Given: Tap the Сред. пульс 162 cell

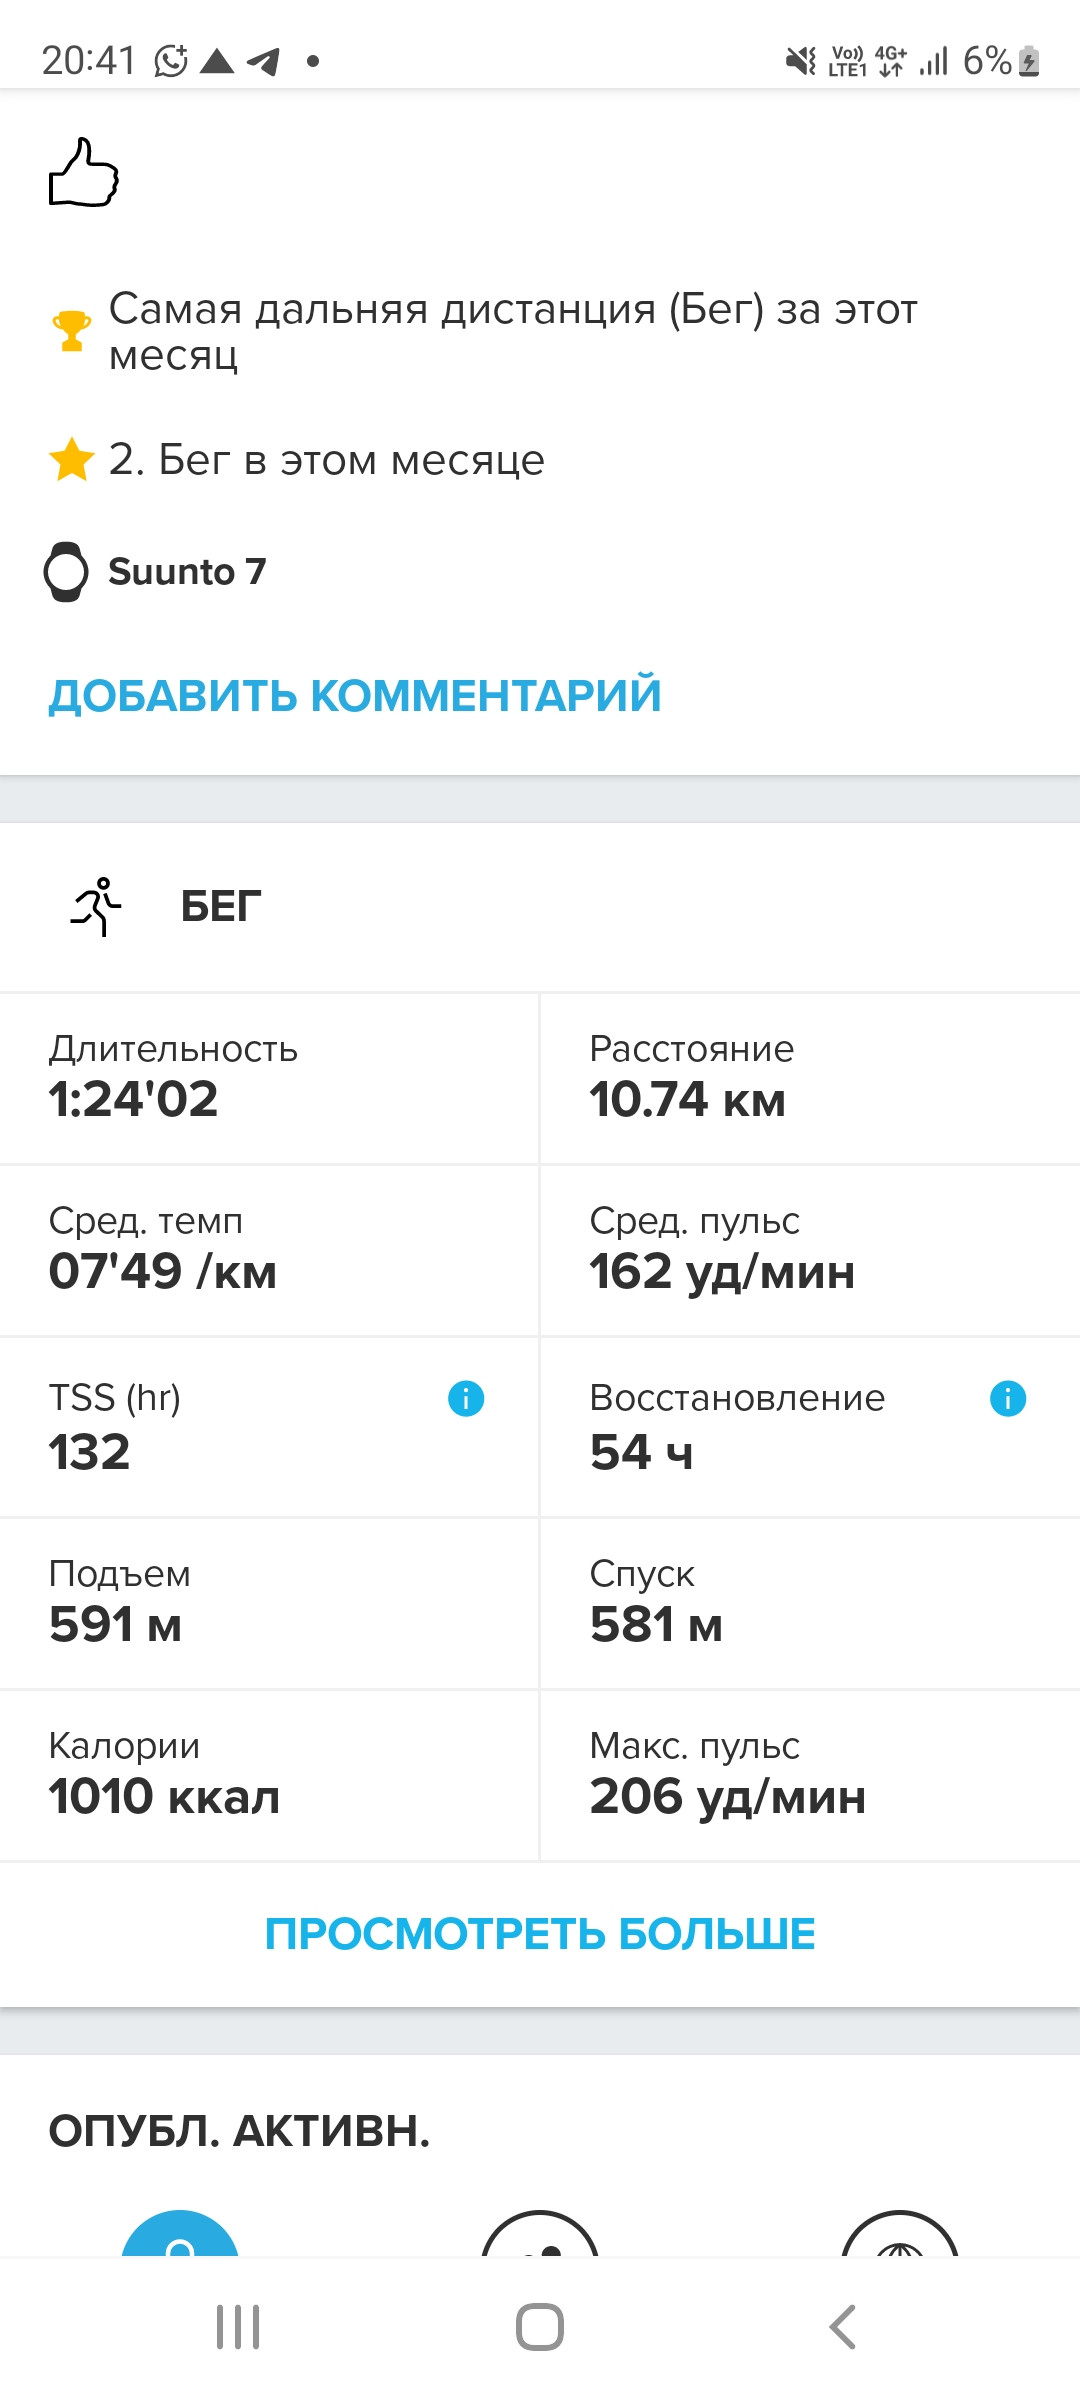Looking at the screenshot, I should [811, 1251].
